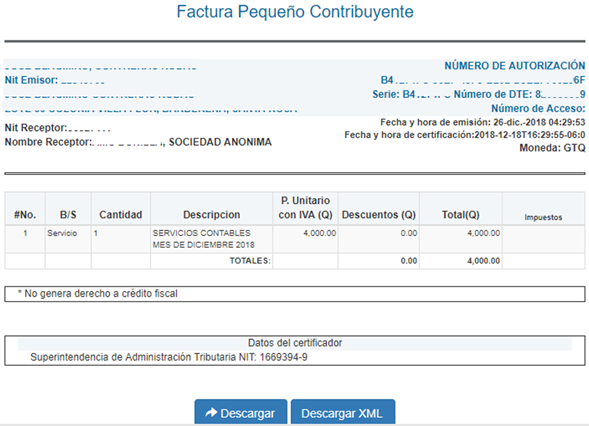
Task: Click the B/S column header
Action: click(68, 215)
